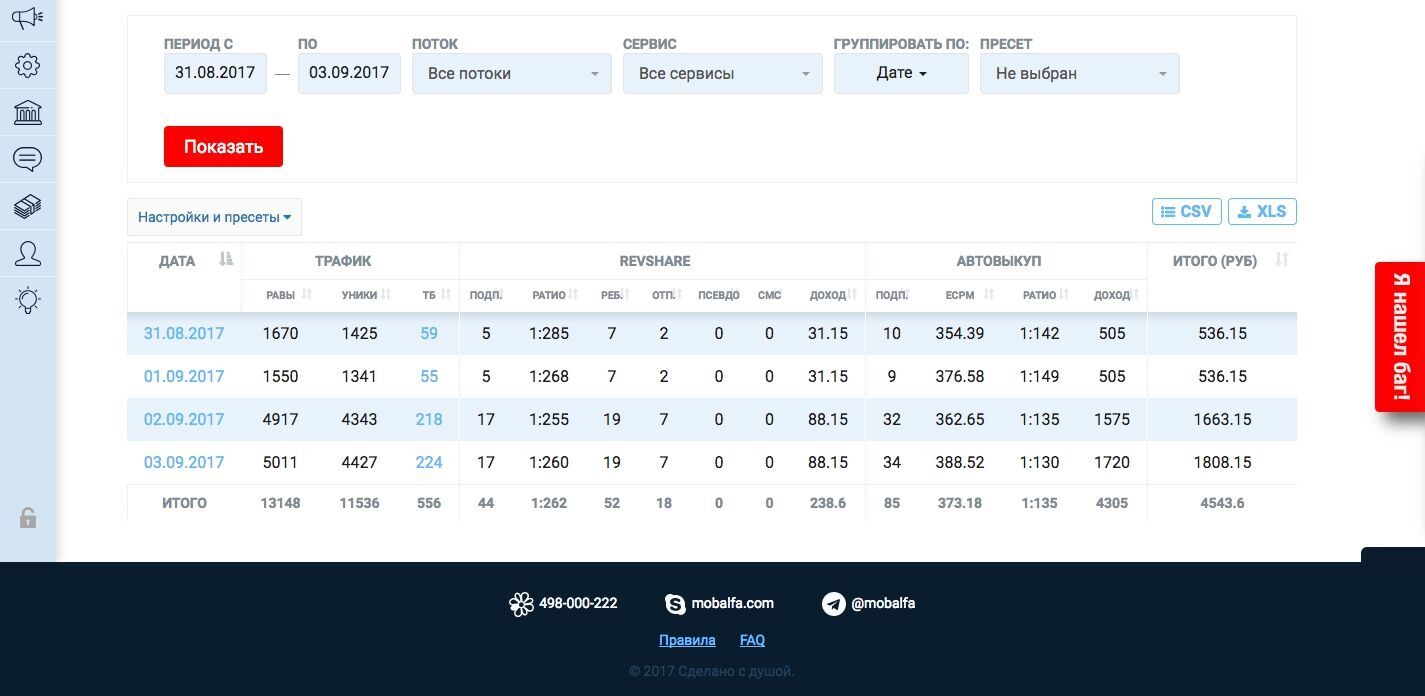Image resolution: width=1425 pixels, height=696 pixels.
Task: Export the table as CSV
Action: 1186,212
